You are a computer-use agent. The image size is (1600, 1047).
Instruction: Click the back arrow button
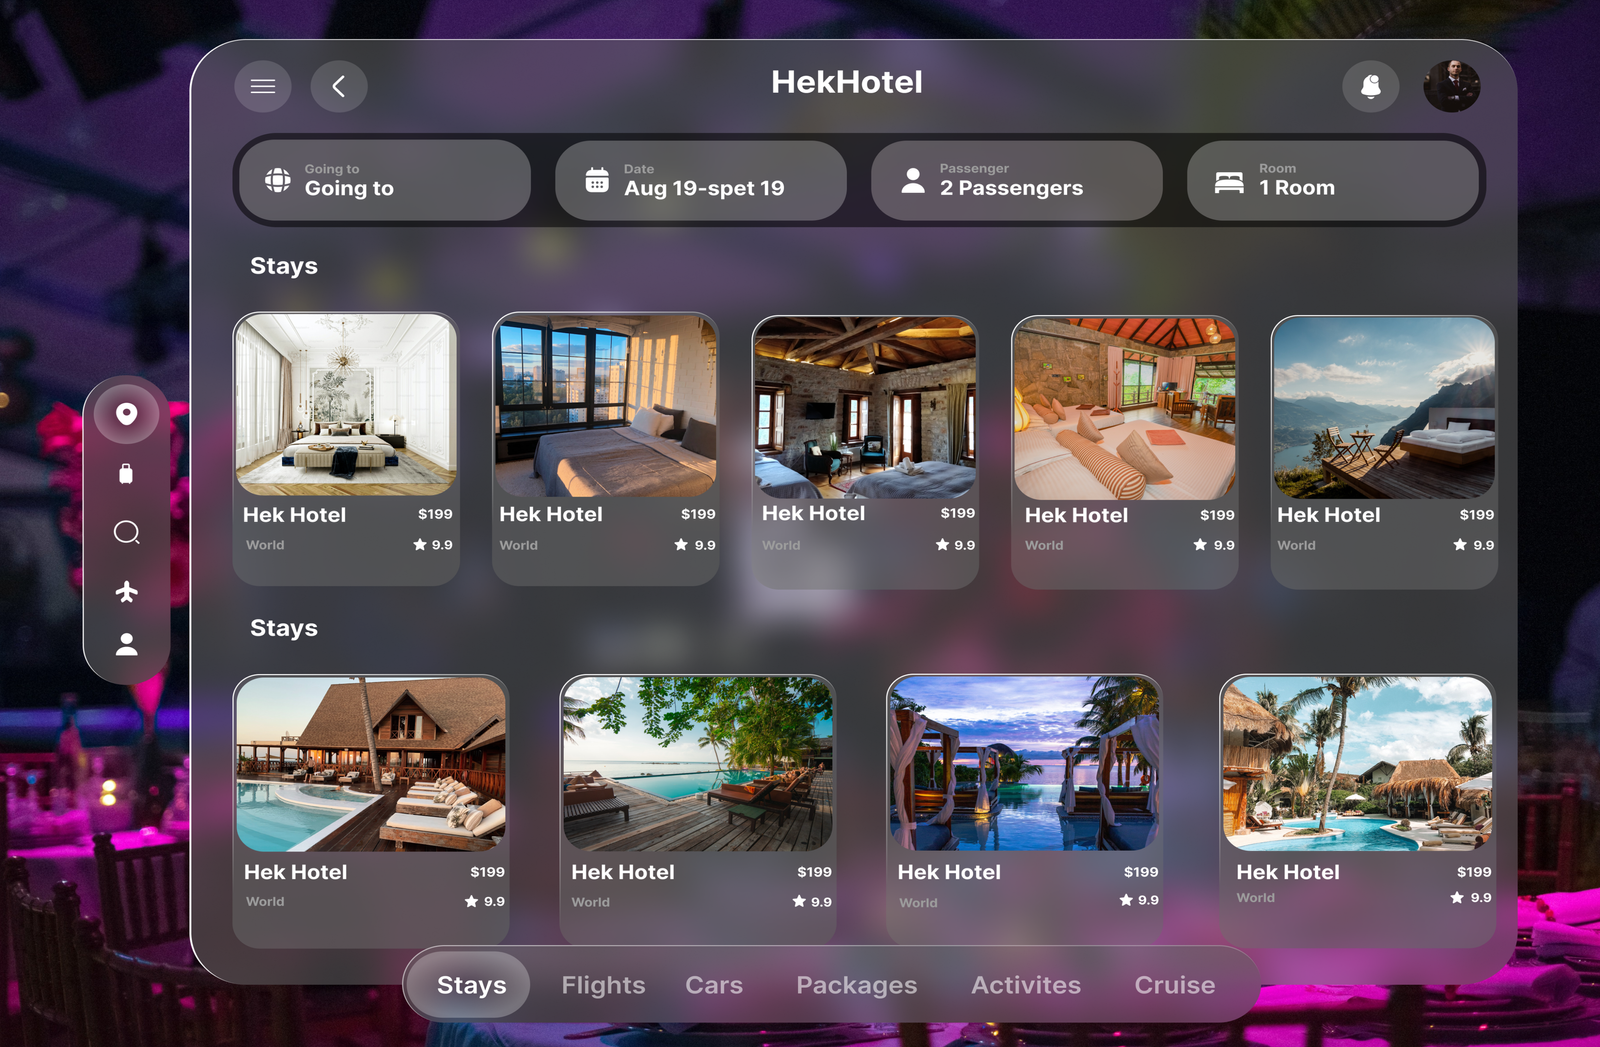pyautogui.click(x=339, y=86)
